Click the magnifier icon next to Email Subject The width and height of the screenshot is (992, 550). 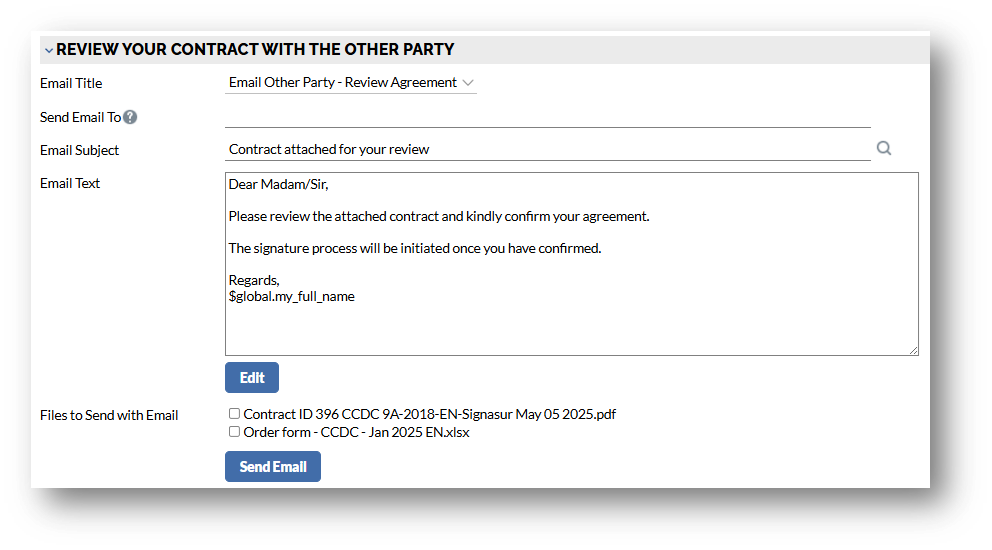(x=883, y=149)
